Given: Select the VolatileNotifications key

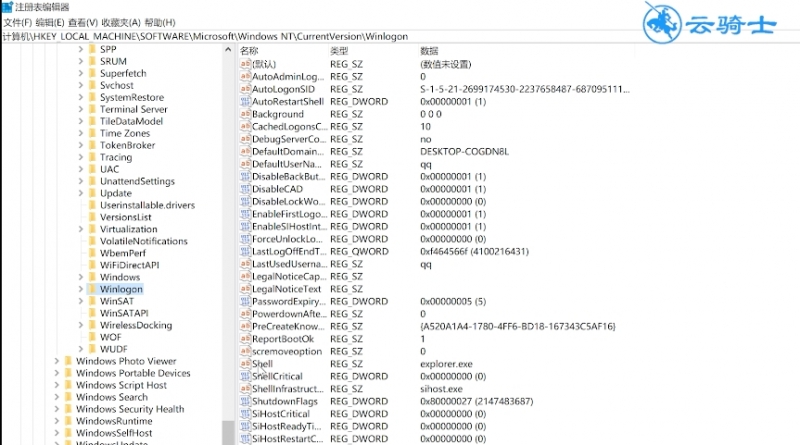Looking at the screenshot, I should 144,241.
